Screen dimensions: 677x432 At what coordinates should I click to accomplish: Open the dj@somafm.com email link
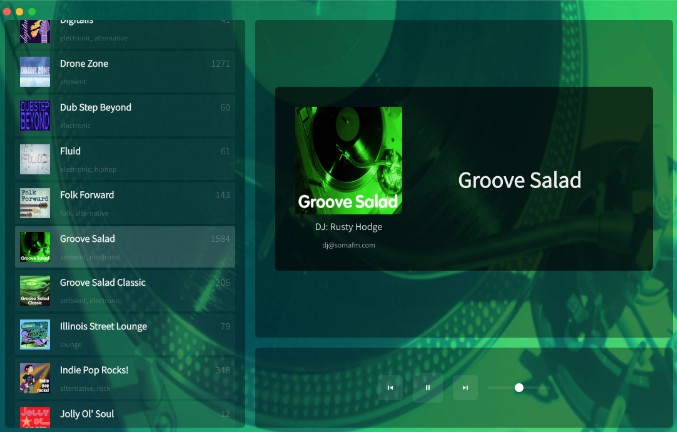point(348,245)
